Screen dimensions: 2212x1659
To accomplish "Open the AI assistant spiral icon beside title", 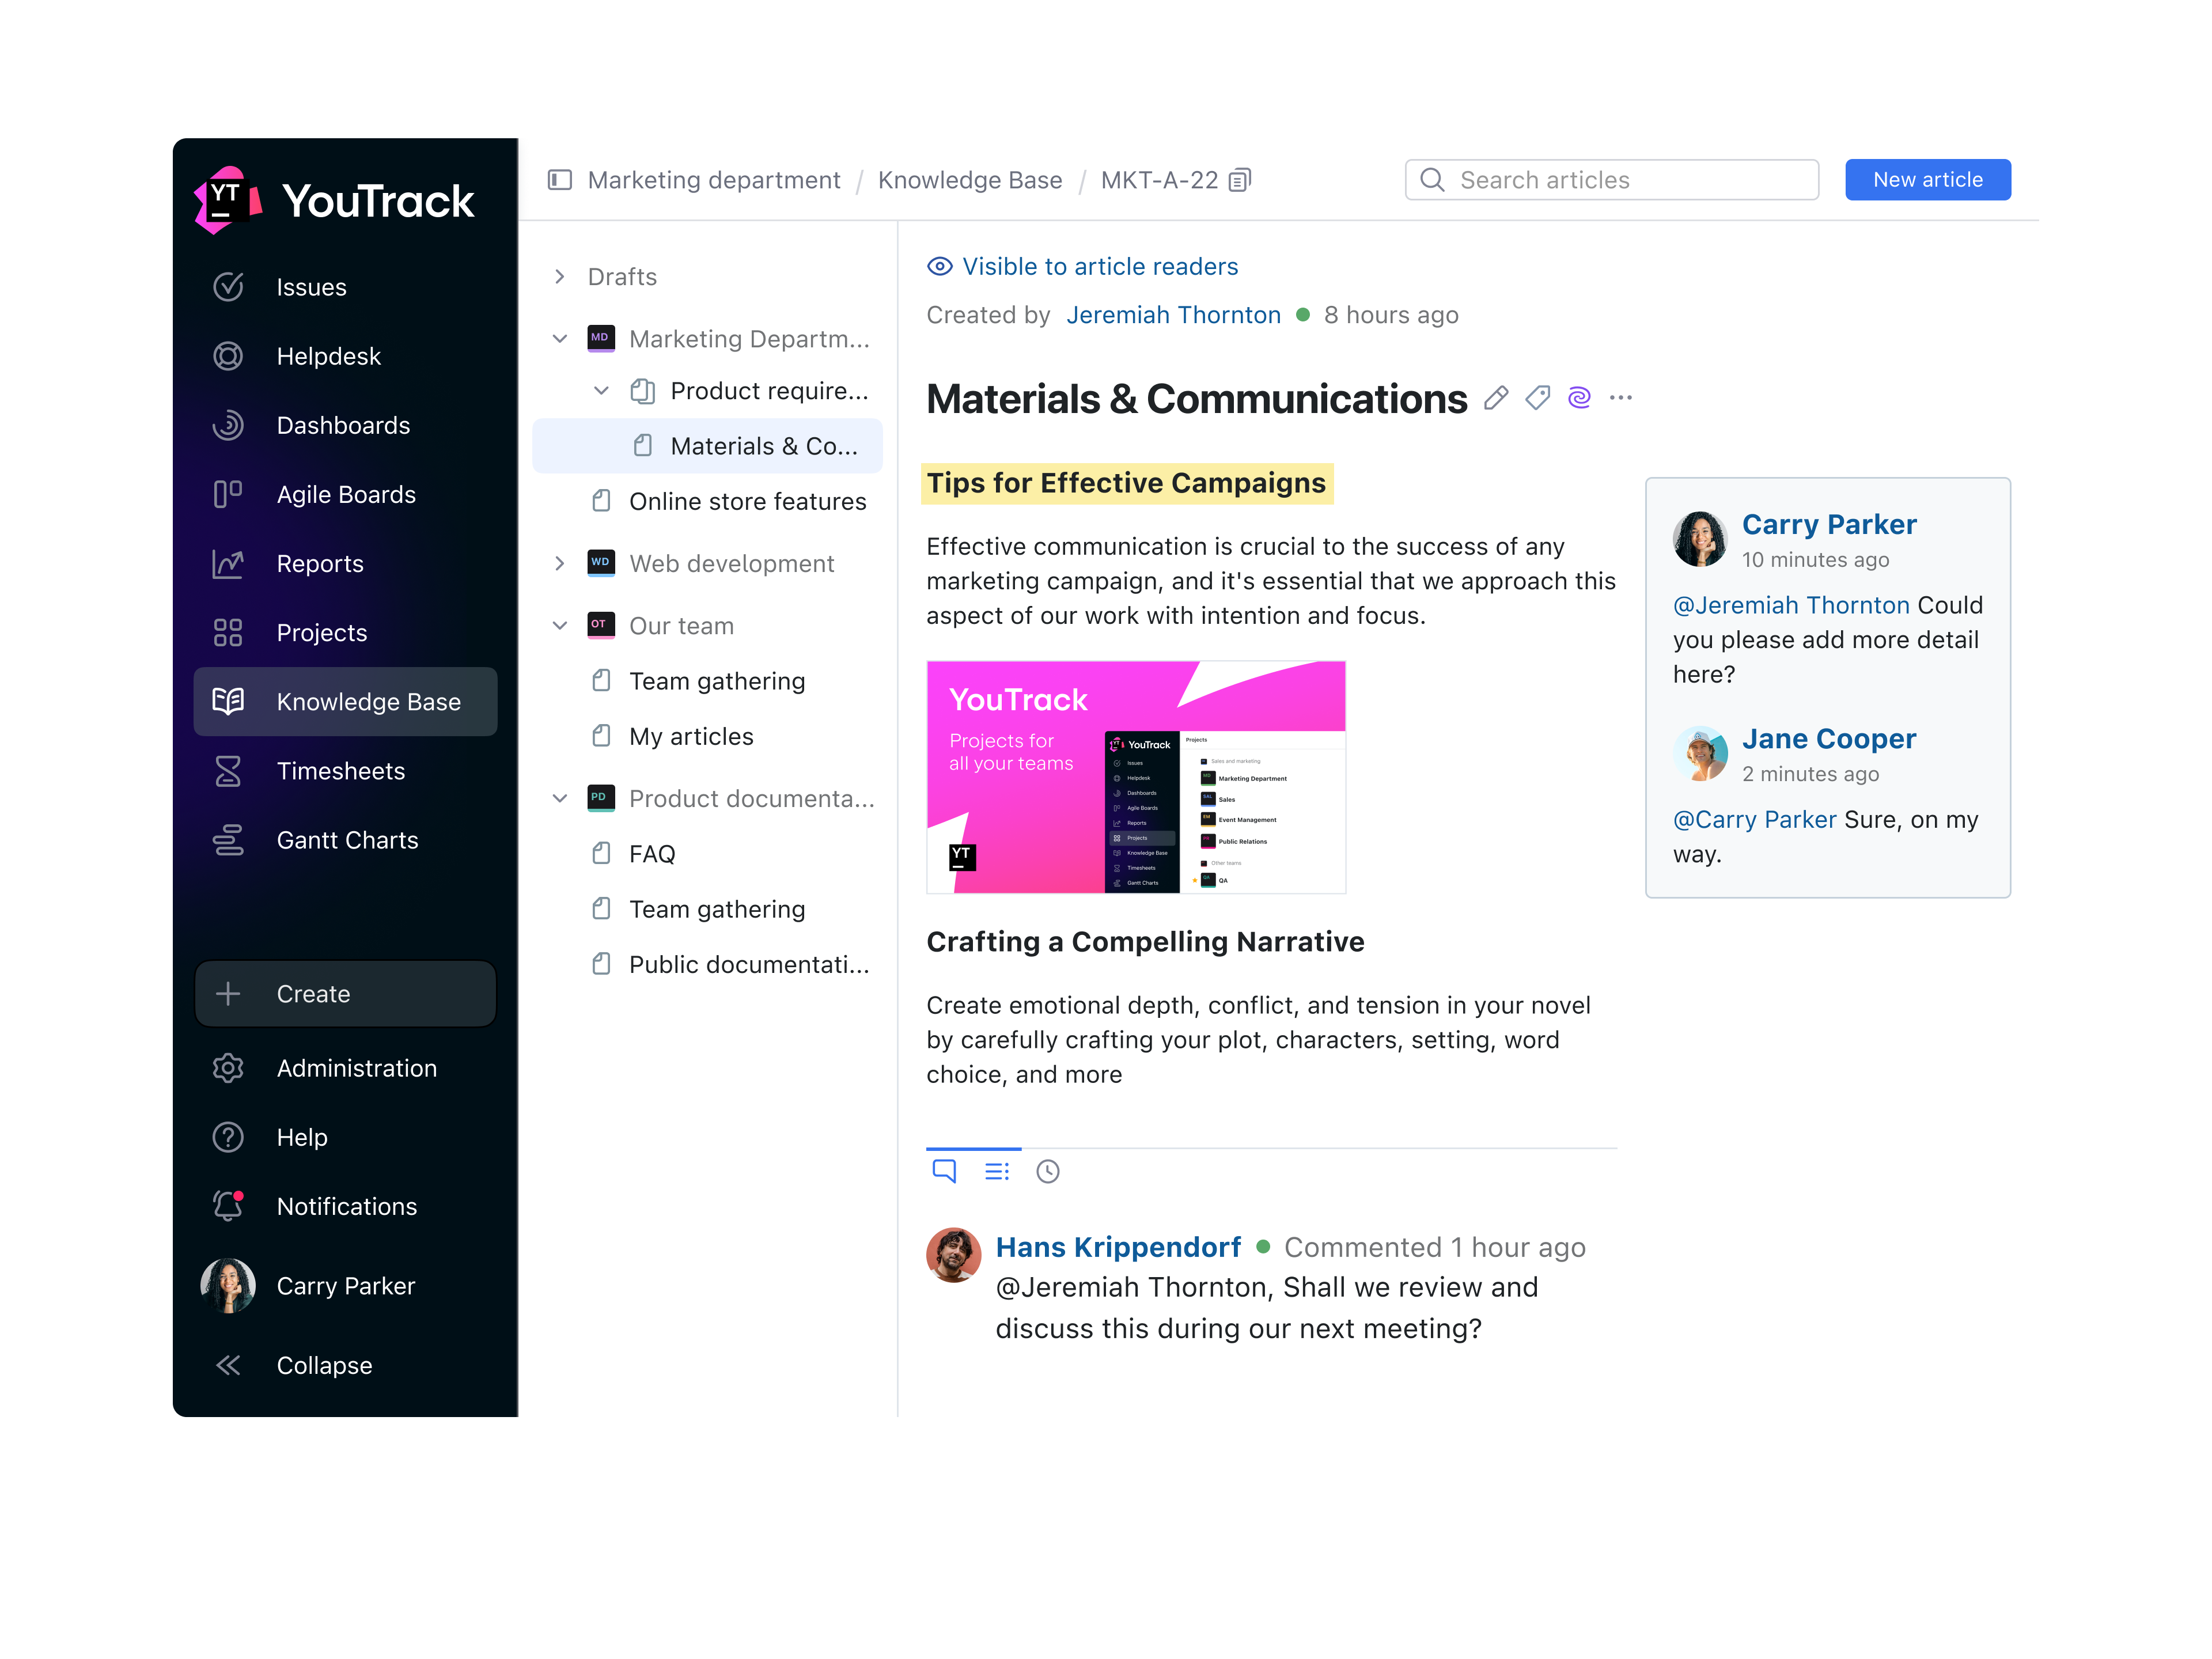I will (1579, 397).
